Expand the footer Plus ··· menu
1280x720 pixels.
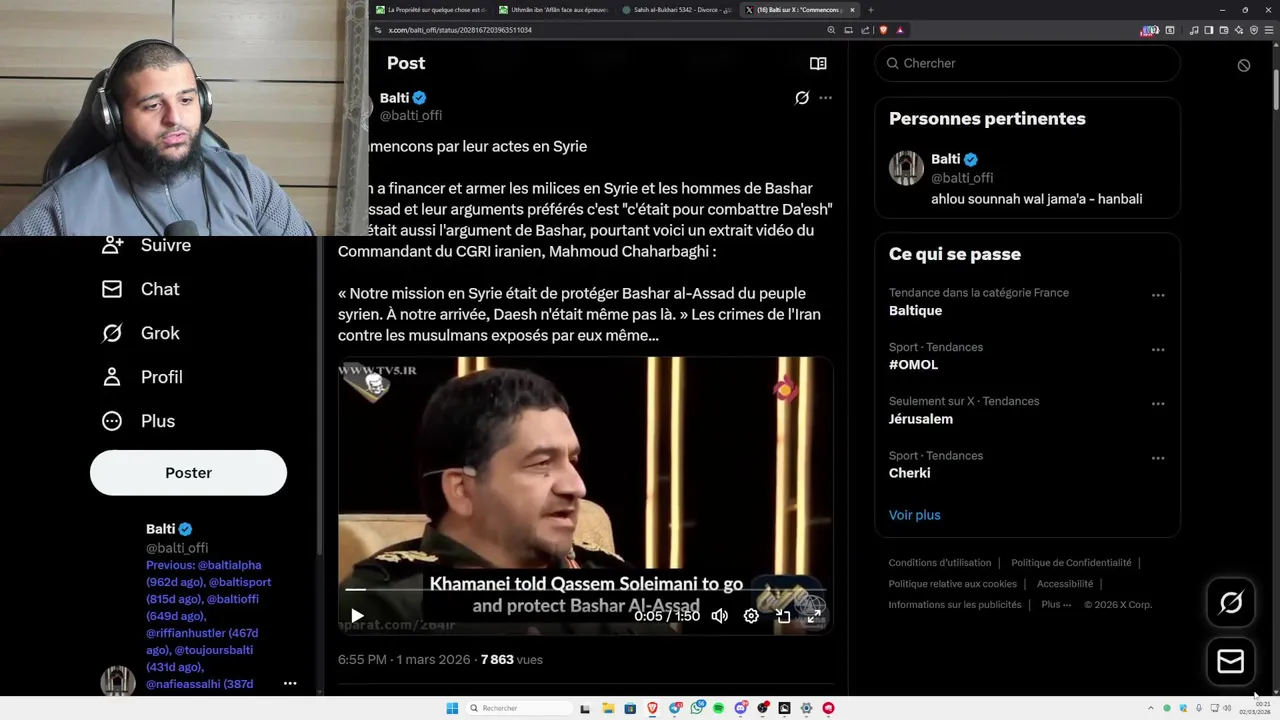tap(1056, 605)
